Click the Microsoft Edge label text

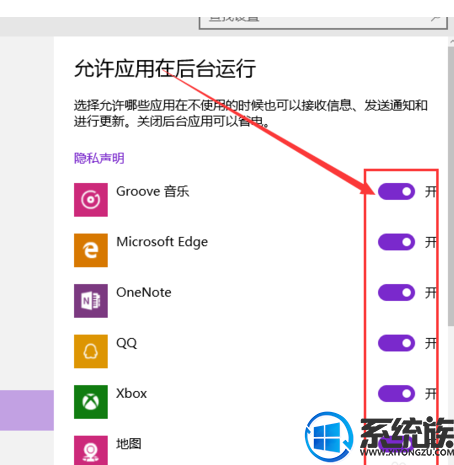coord(162,242)
